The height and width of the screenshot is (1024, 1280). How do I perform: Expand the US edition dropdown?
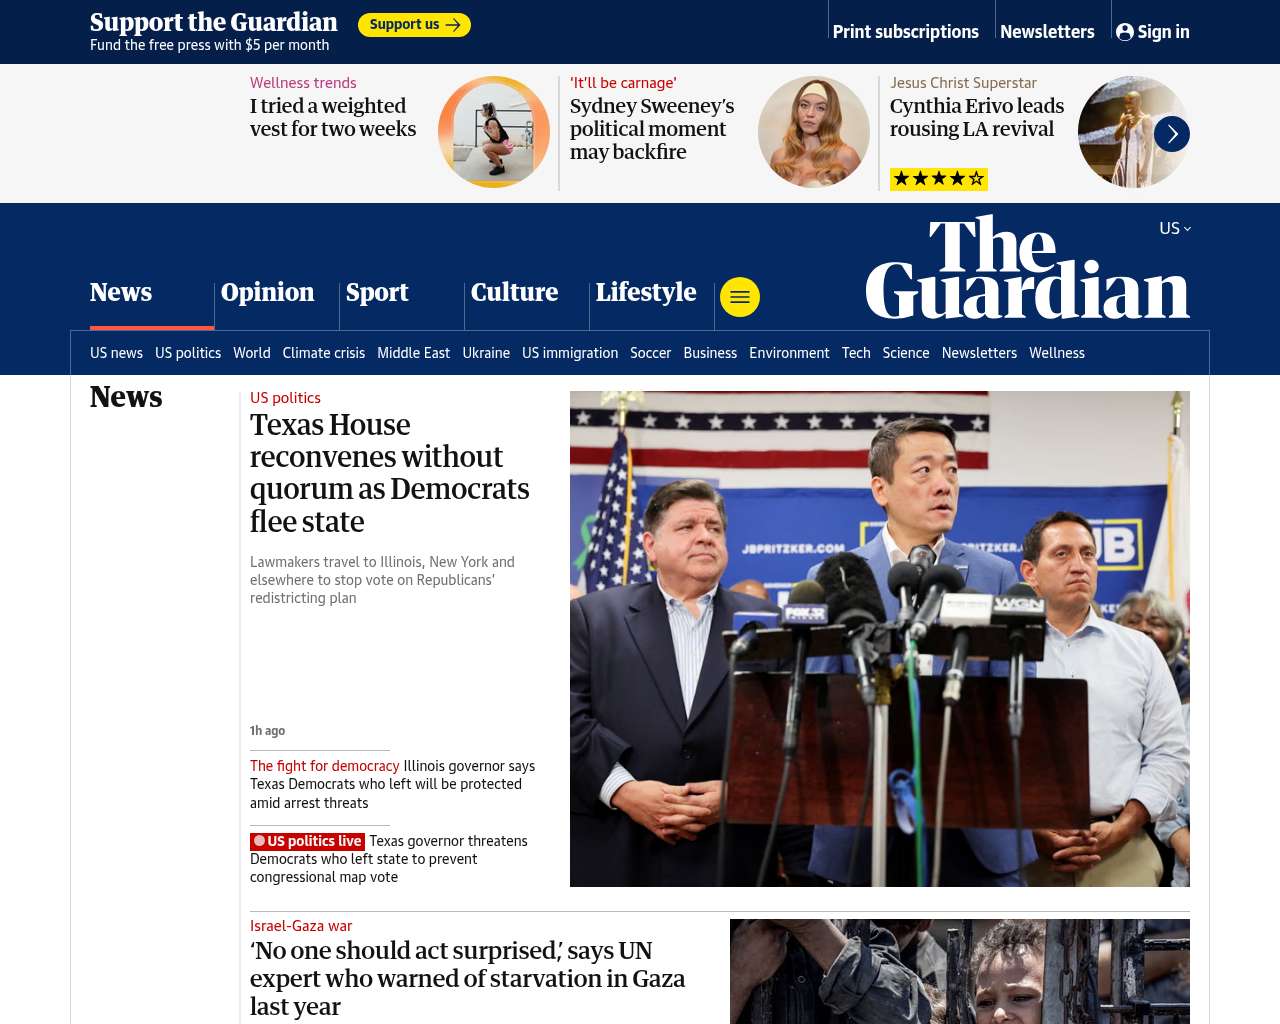1175,228
